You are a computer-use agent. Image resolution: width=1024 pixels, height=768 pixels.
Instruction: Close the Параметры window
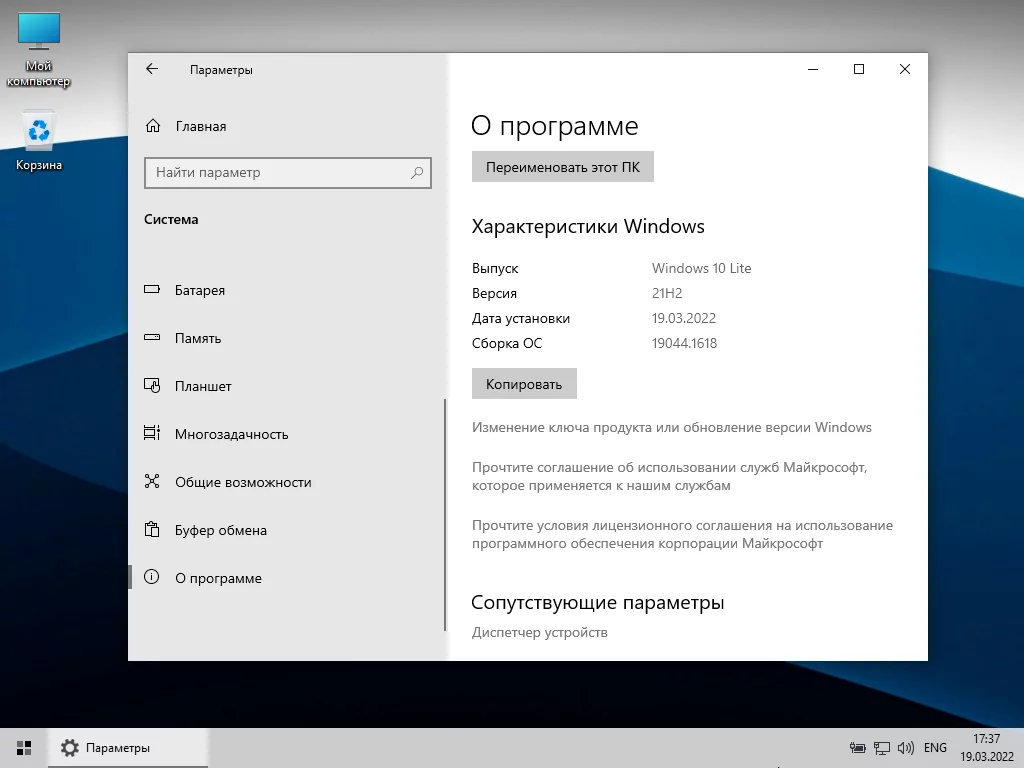(904, 69)
